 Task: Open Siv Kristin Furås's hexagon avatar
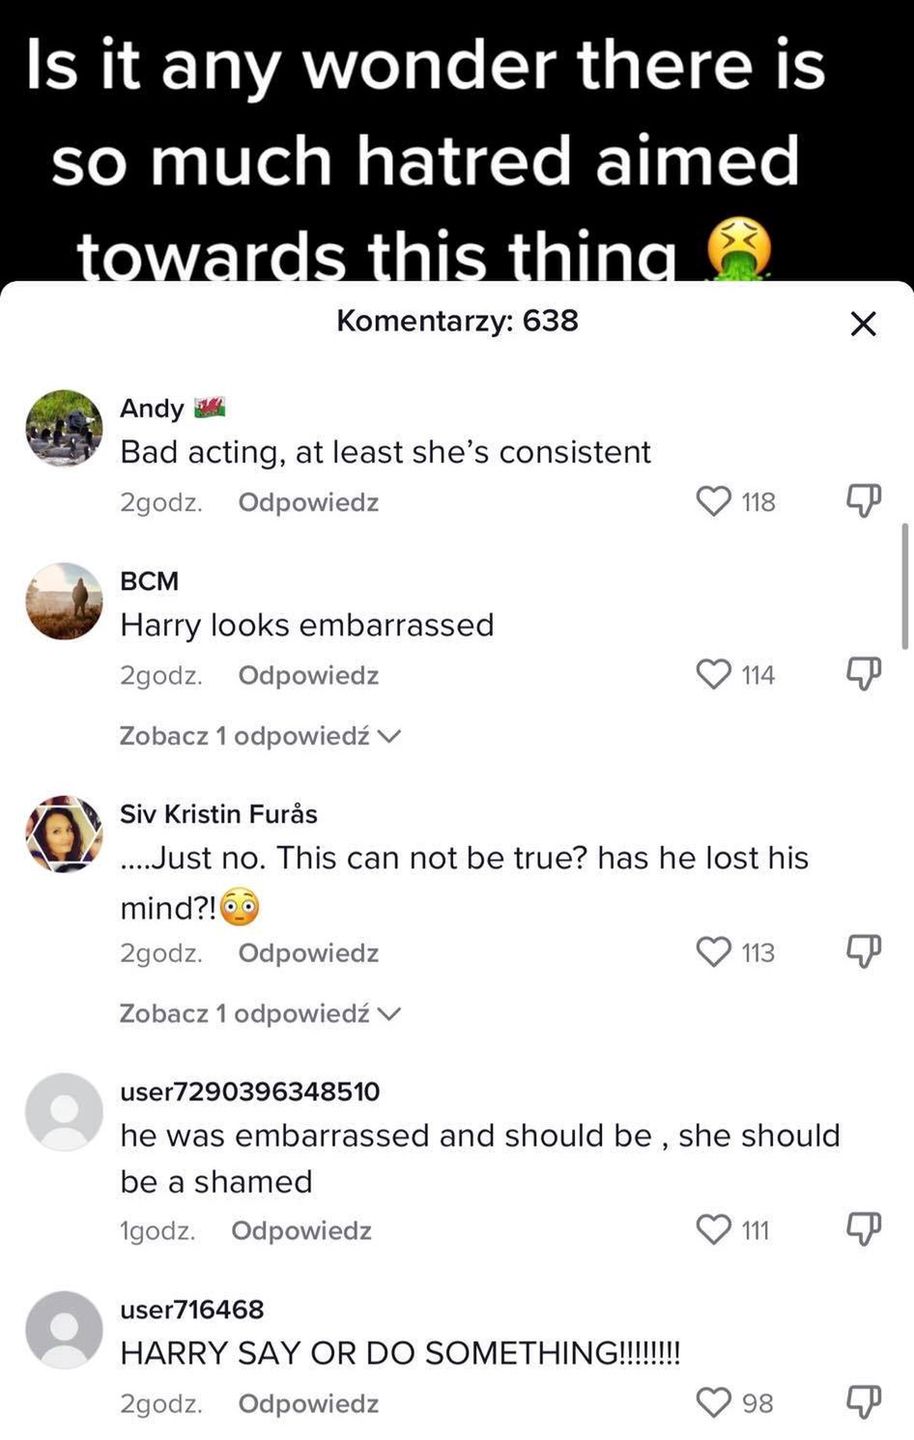64,834
